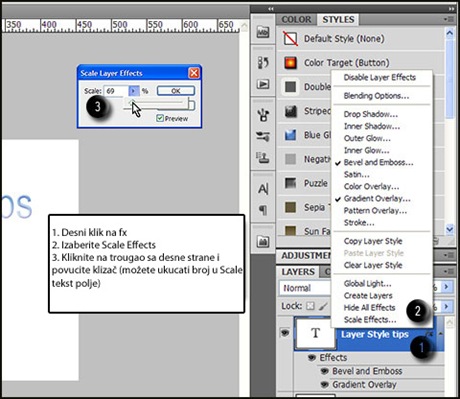Viewport: 460px width, 399px height.
Task: Select Drop Shadow... from context menu
Action: pyautogui.click(x=371, y=114)
